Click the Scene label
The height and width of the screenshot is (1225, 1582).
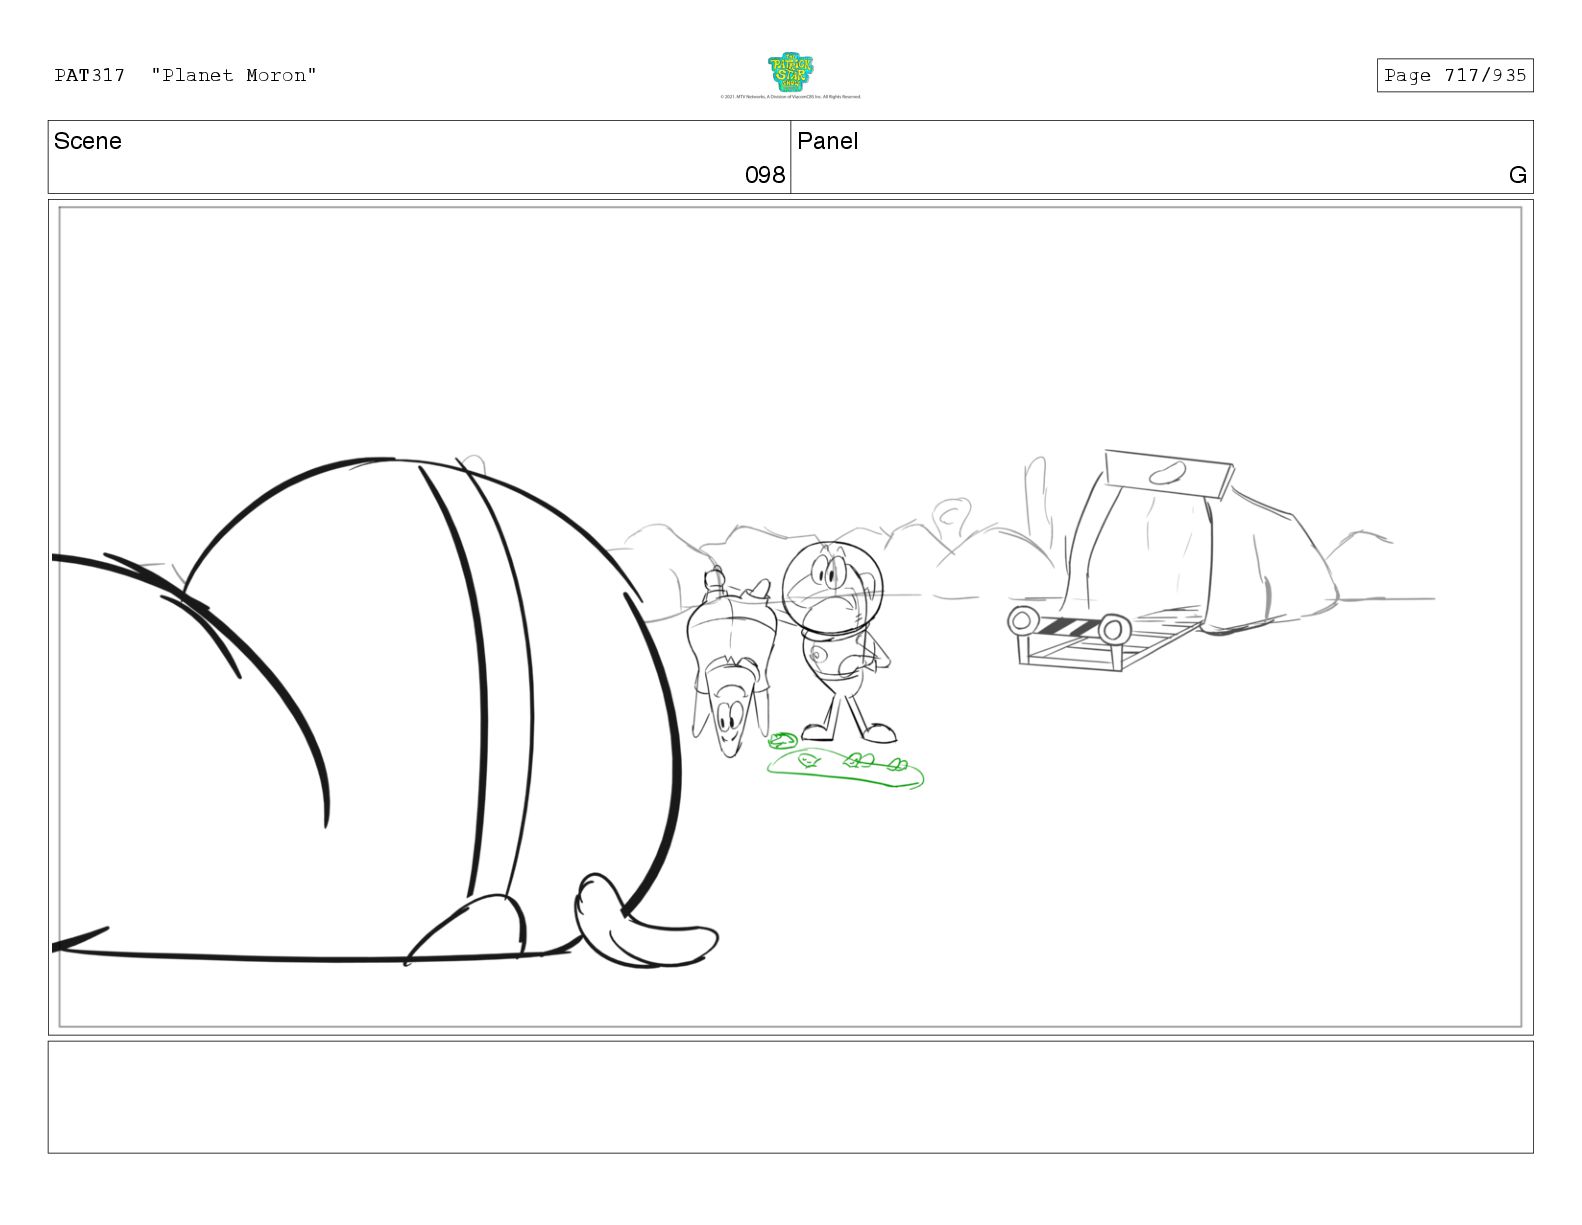[x=88, y=141]
